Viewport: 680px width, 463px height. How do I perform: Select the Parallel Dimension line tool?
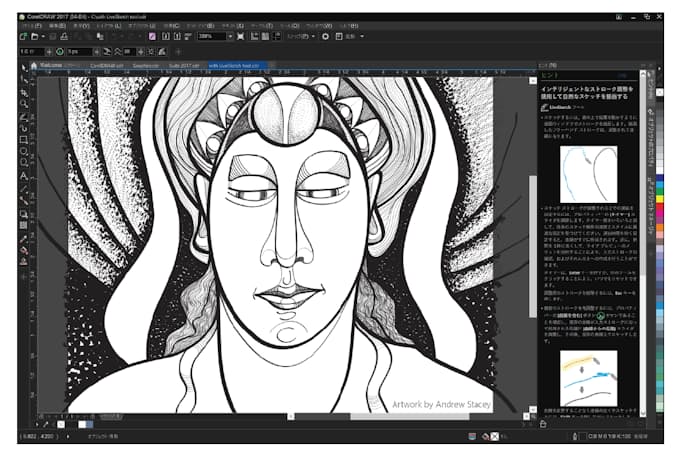[x=24, y=189]
